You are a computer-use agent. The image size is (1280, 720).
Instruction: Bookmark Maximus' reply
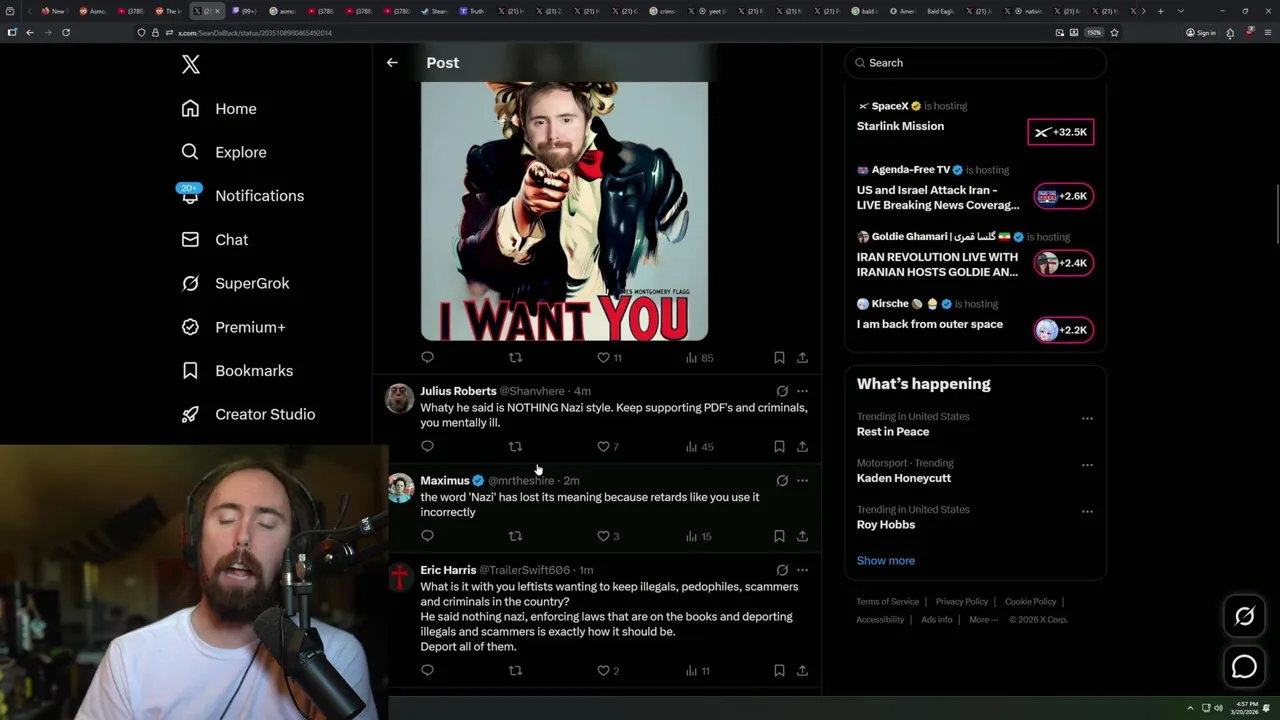(779, 536)
